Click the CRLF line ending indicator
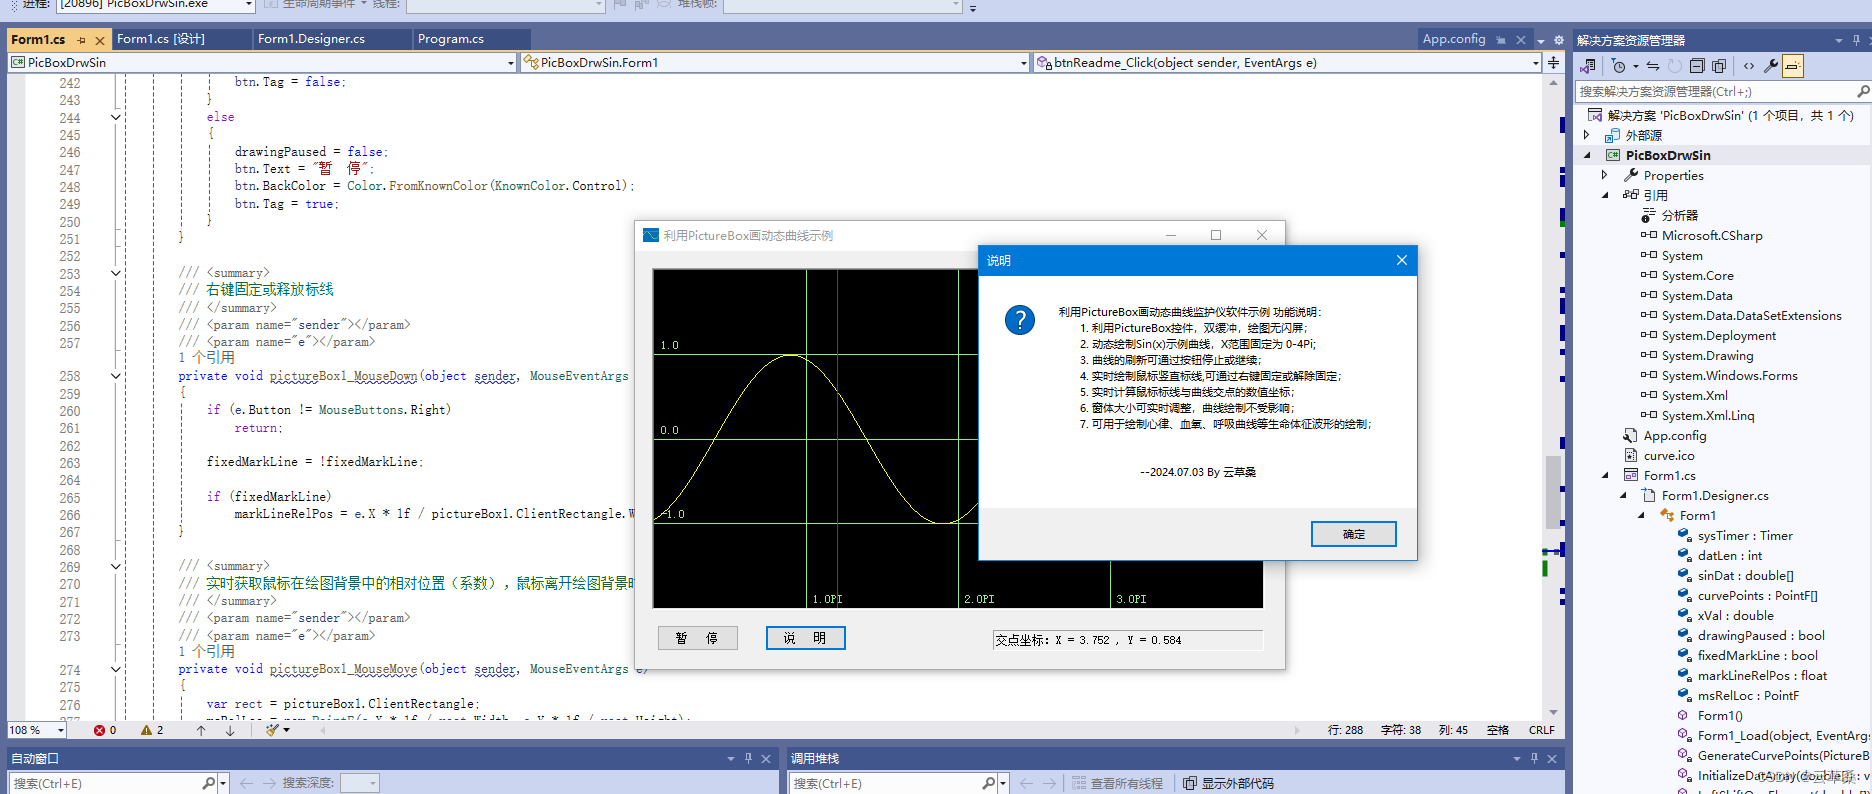Viewport: 1872px width, 794px height. (x=1541, y=730)
